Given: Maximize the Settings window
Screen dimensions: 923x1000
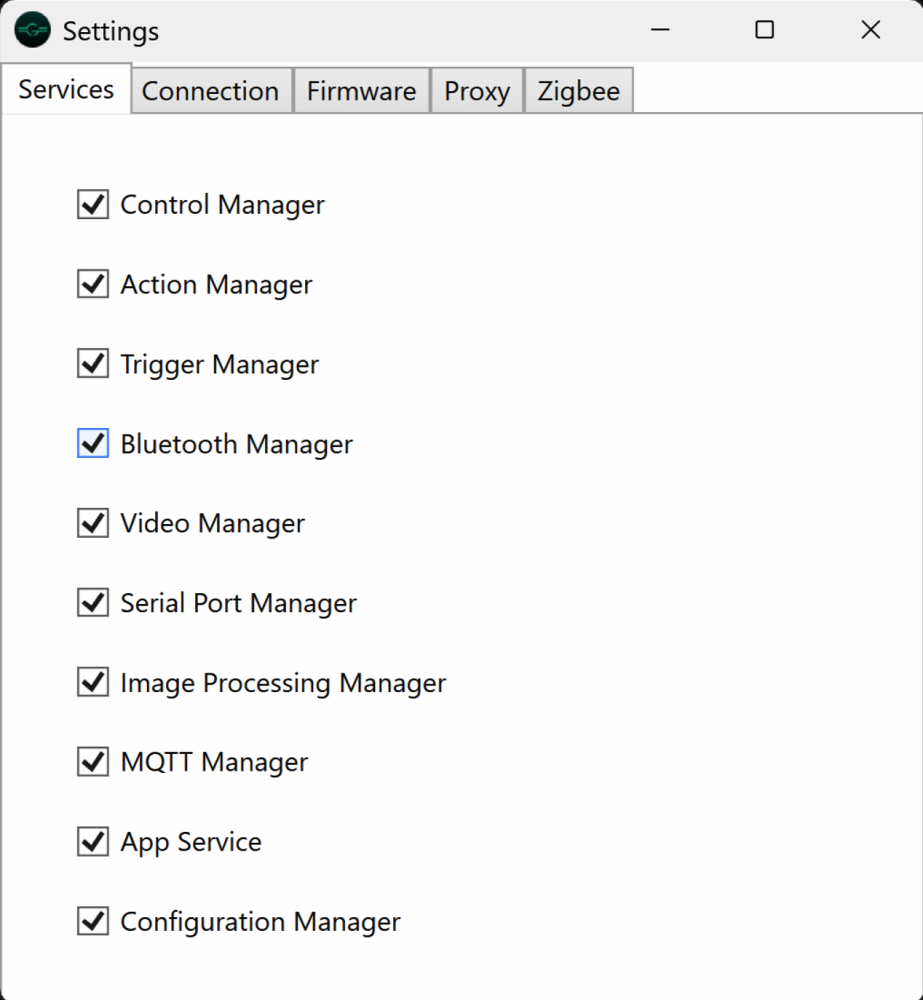Looking at the screenshot, I should click(765, 30).
